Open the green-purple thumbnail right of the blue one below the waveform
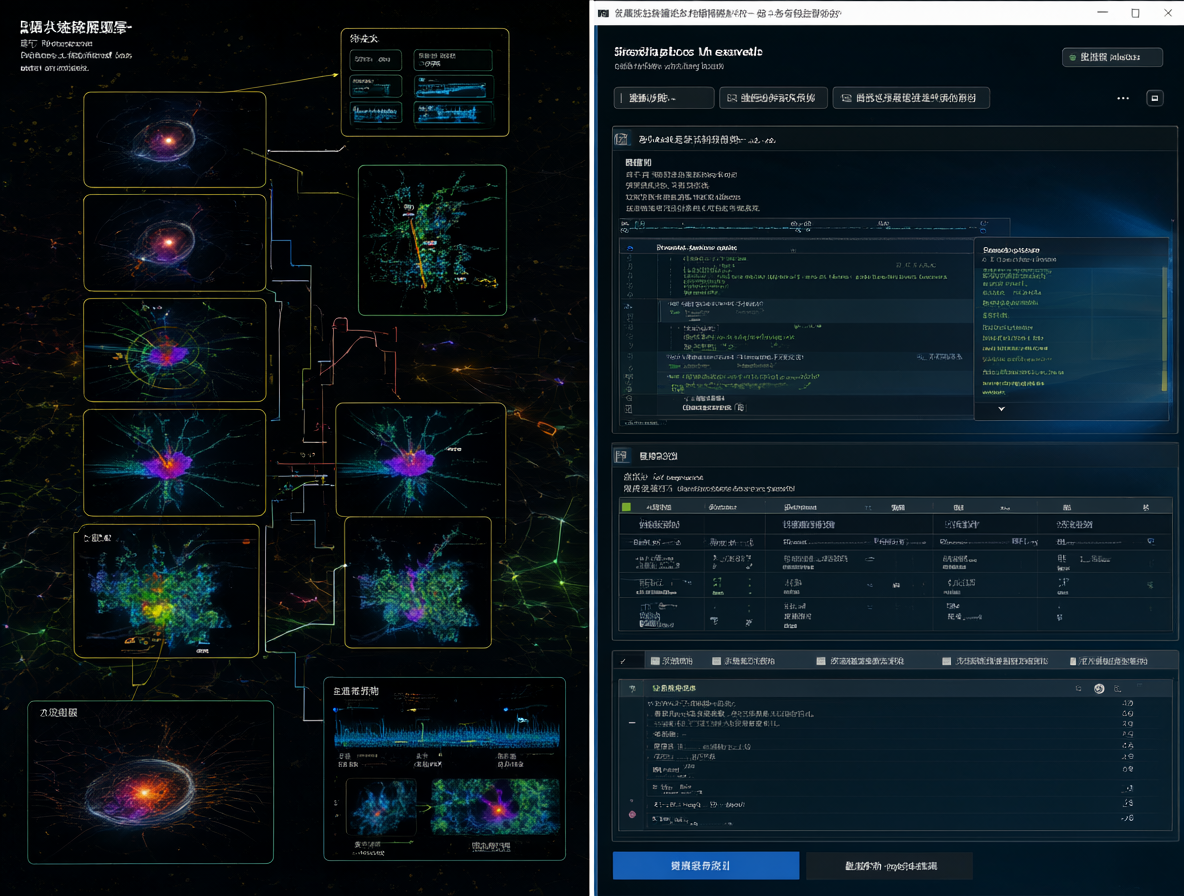This screenshot has width=1184, height=896. 495,806
